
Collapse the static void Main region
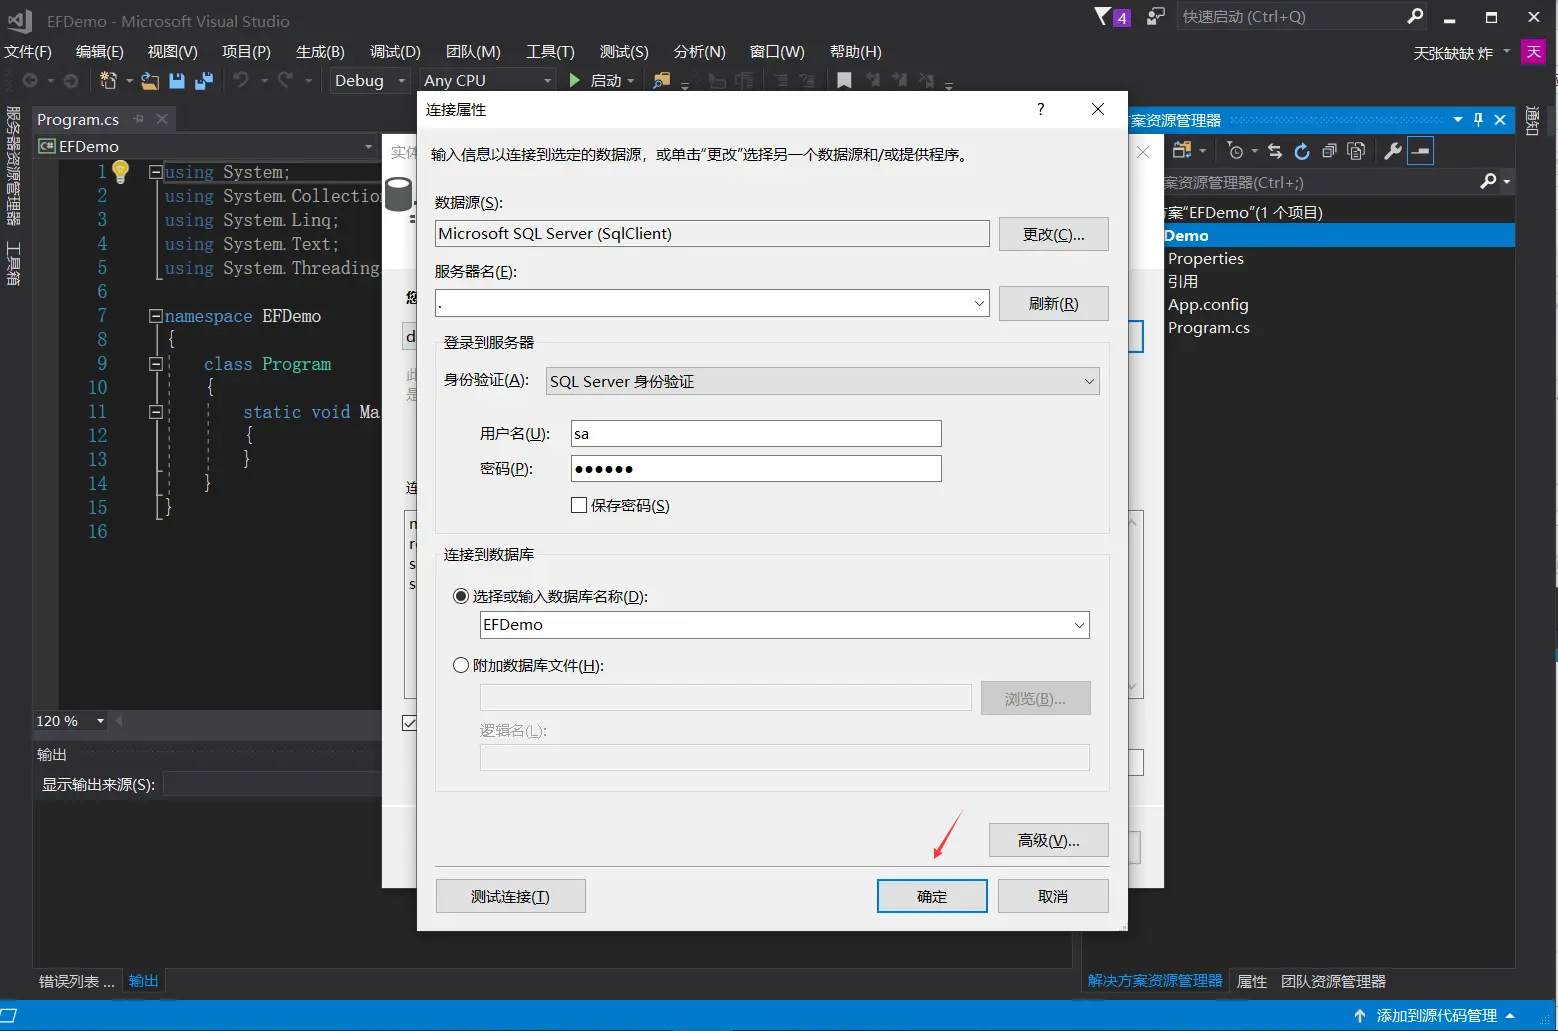(156, 412)
